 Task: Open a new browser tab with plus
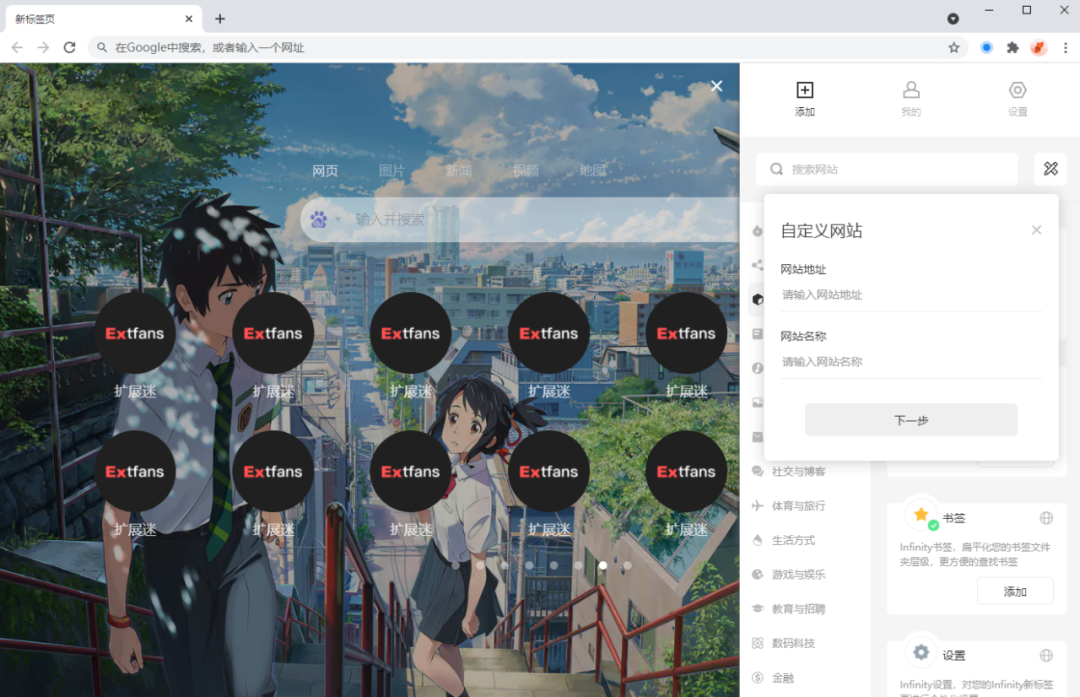[220, 19]
